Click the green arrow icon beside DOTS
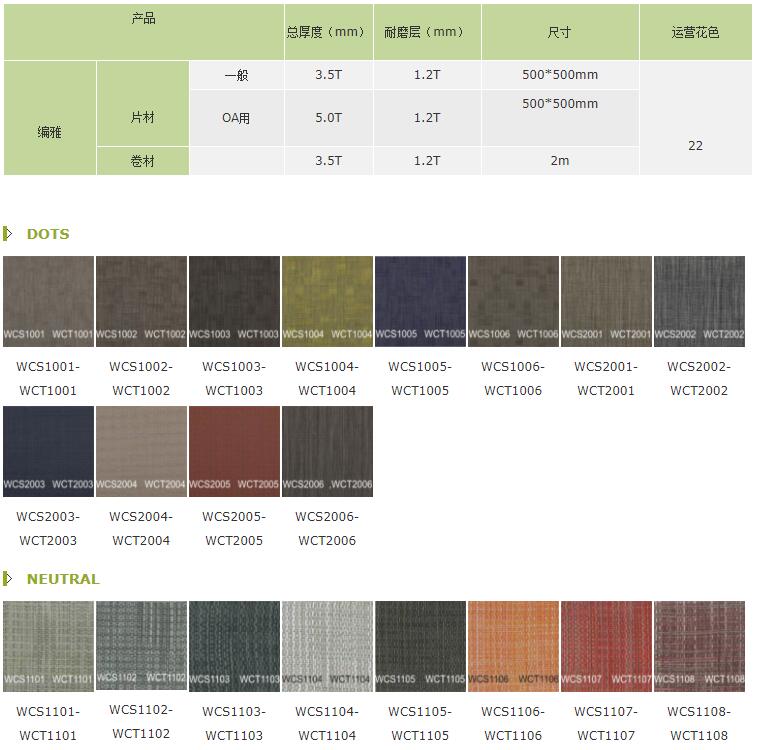The width and height of the screenshot is (770, 750). [x=8, y=234]
